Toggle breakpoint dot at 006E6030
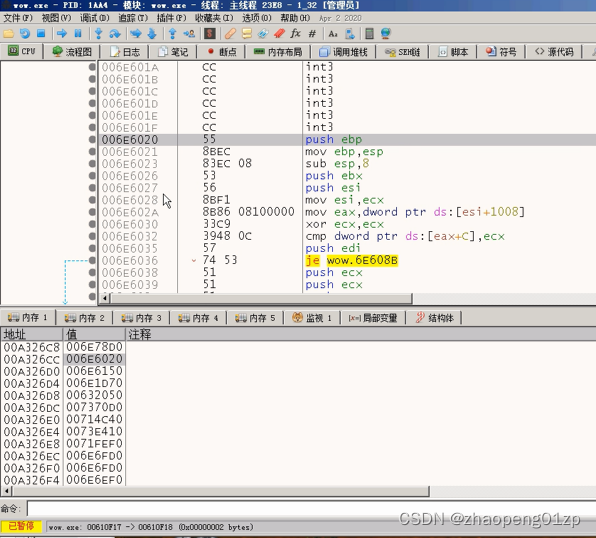 (x=92, y=224)
